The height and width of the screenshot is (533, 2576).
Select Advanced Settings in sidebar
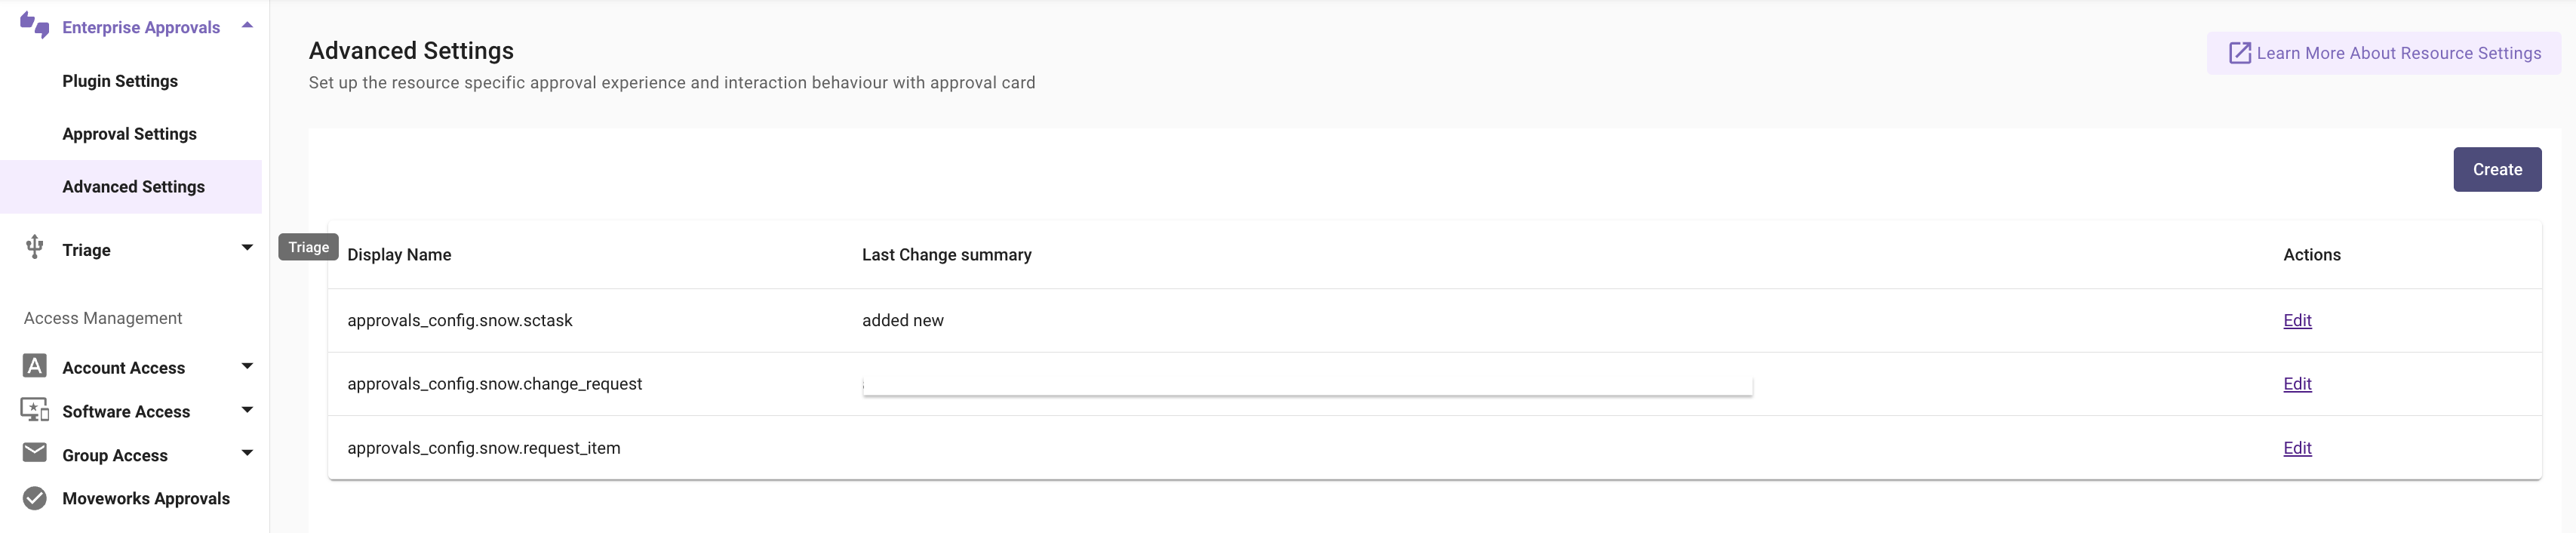point(133,187)
